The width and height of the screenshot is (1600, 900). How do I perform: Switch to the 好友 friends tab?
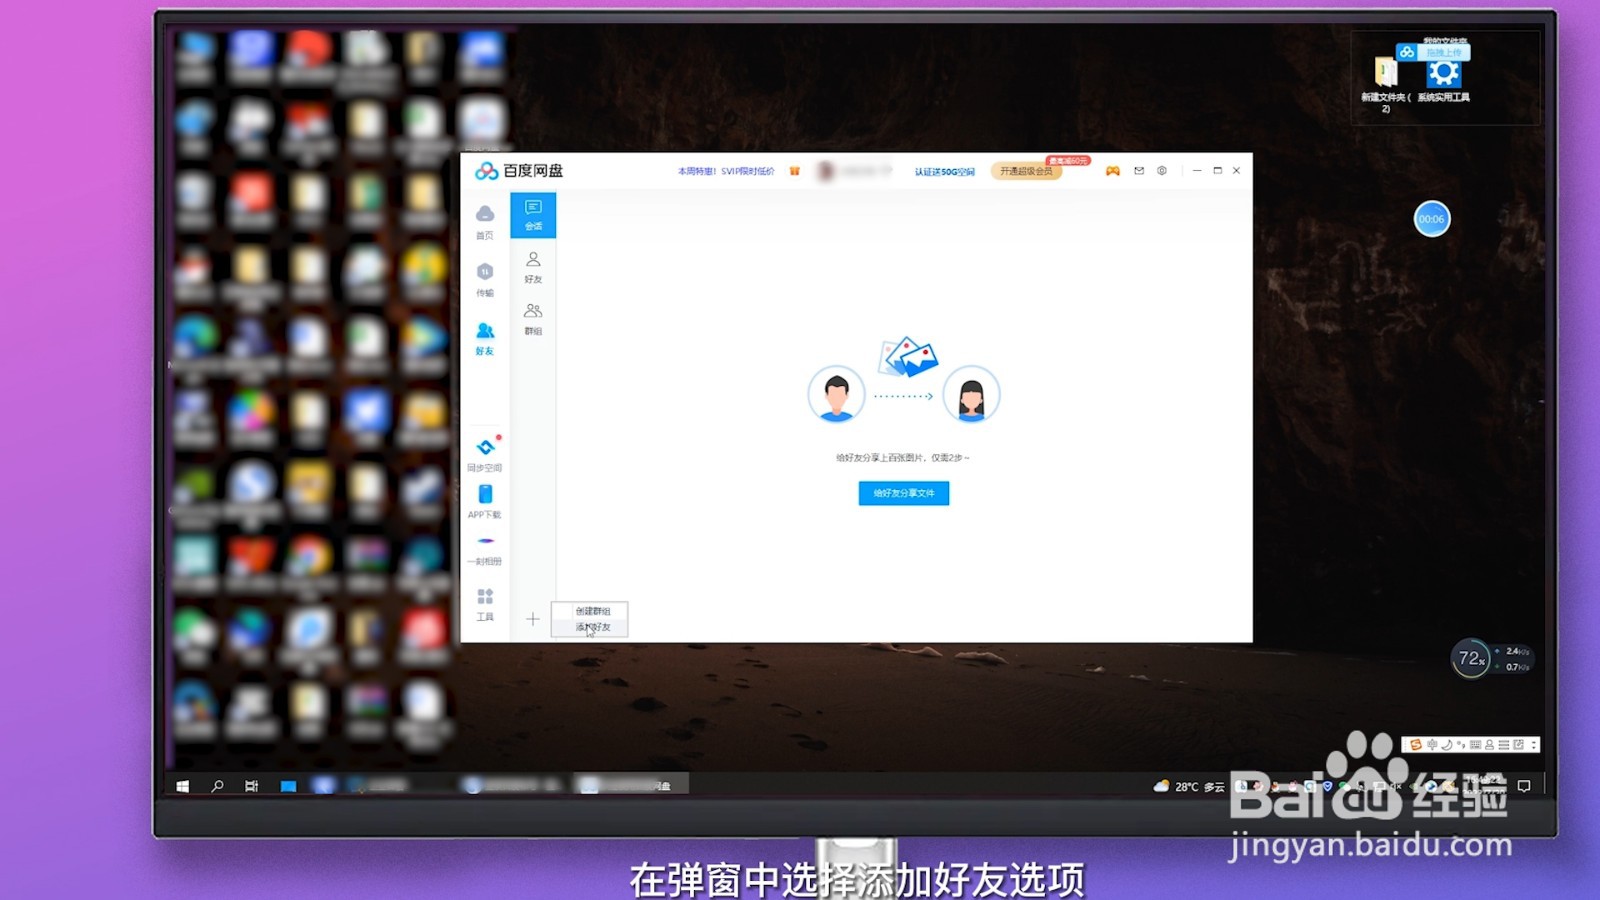pos(533,268)
